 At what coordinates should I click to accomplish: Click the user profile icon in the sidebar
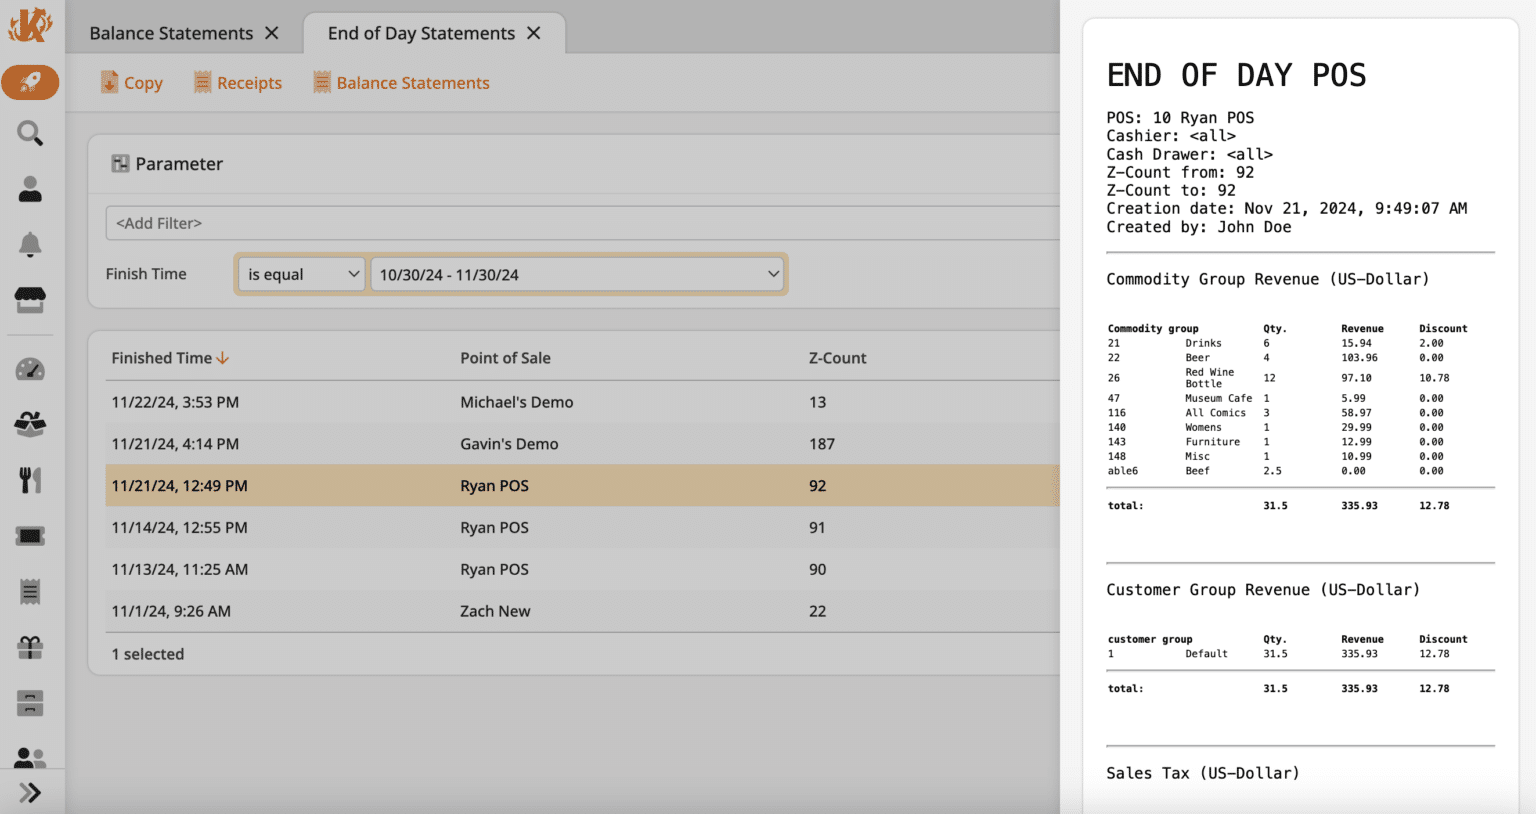(30, 189)
